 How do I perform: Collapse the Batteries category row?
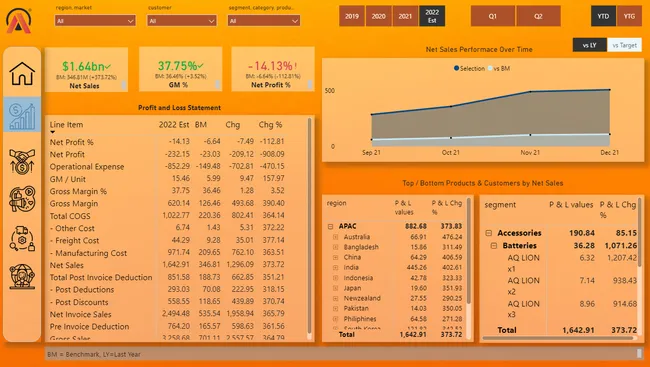click(494, 246)
